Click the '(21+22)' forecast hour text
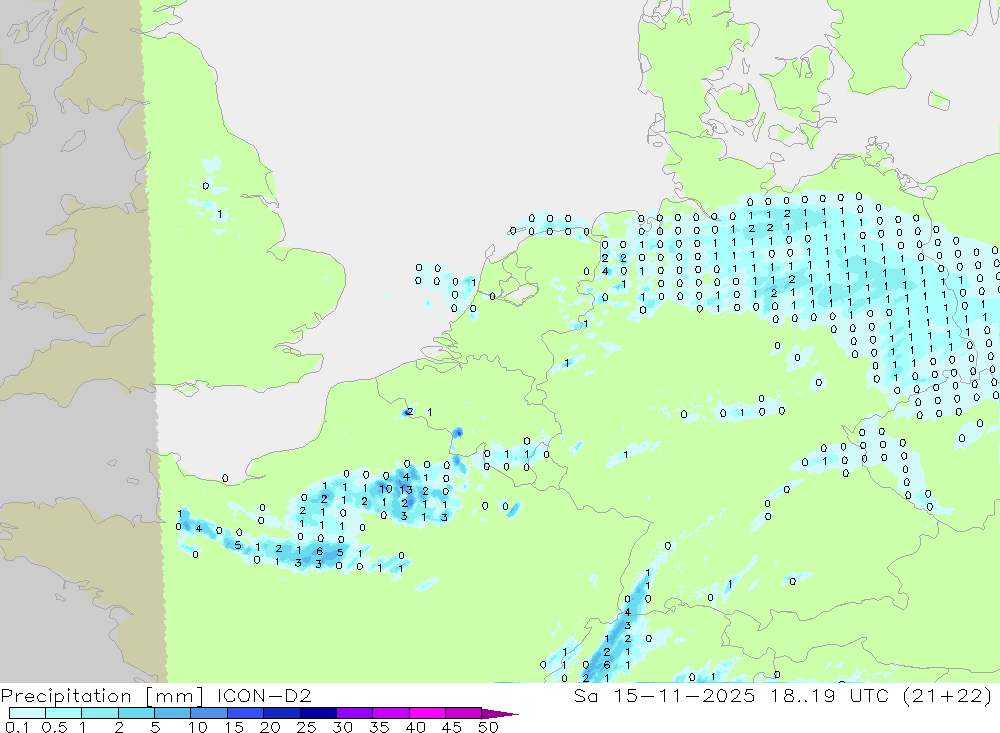 [x=947, y=695]
